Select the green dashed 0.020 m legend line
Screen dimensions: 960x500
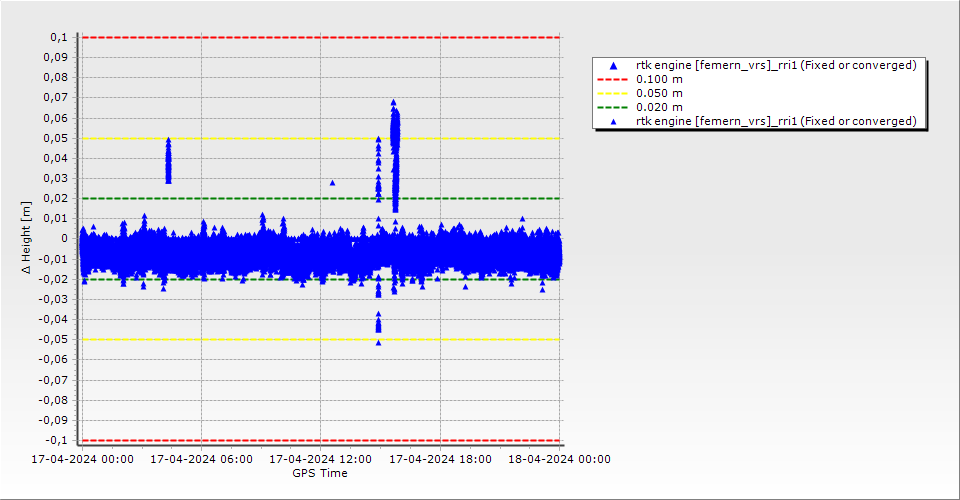(x=614, y=107)
